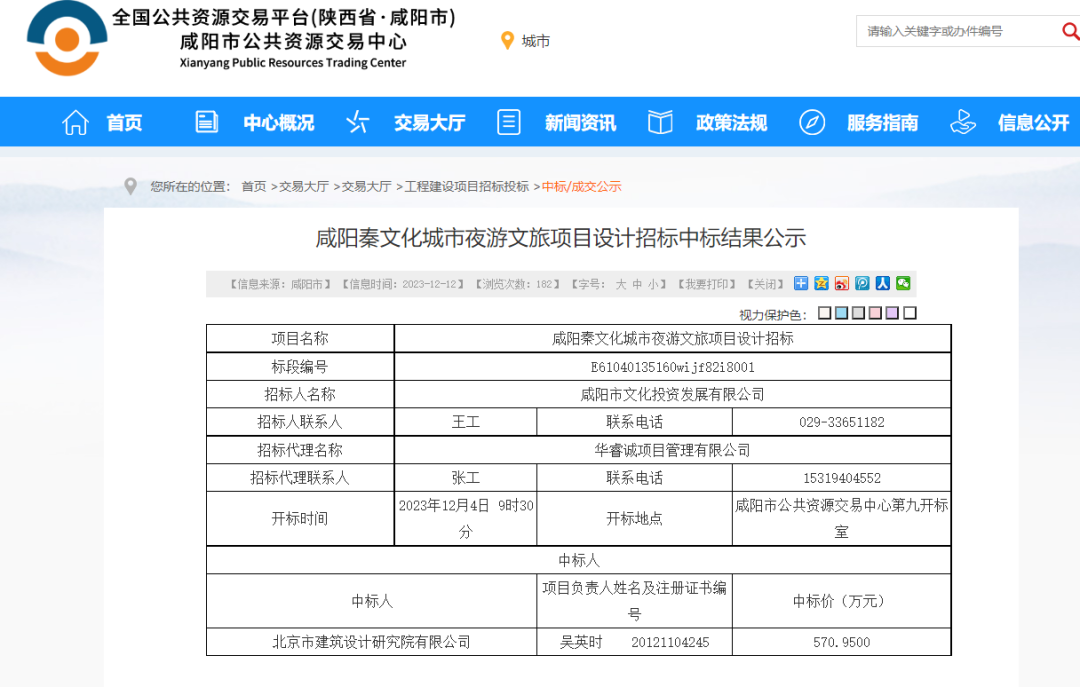The height and width of the screenshot is (687, 1080).
Task: Click bid opening time 2023年12月4日 cell
Action: [x=466, y=519]
